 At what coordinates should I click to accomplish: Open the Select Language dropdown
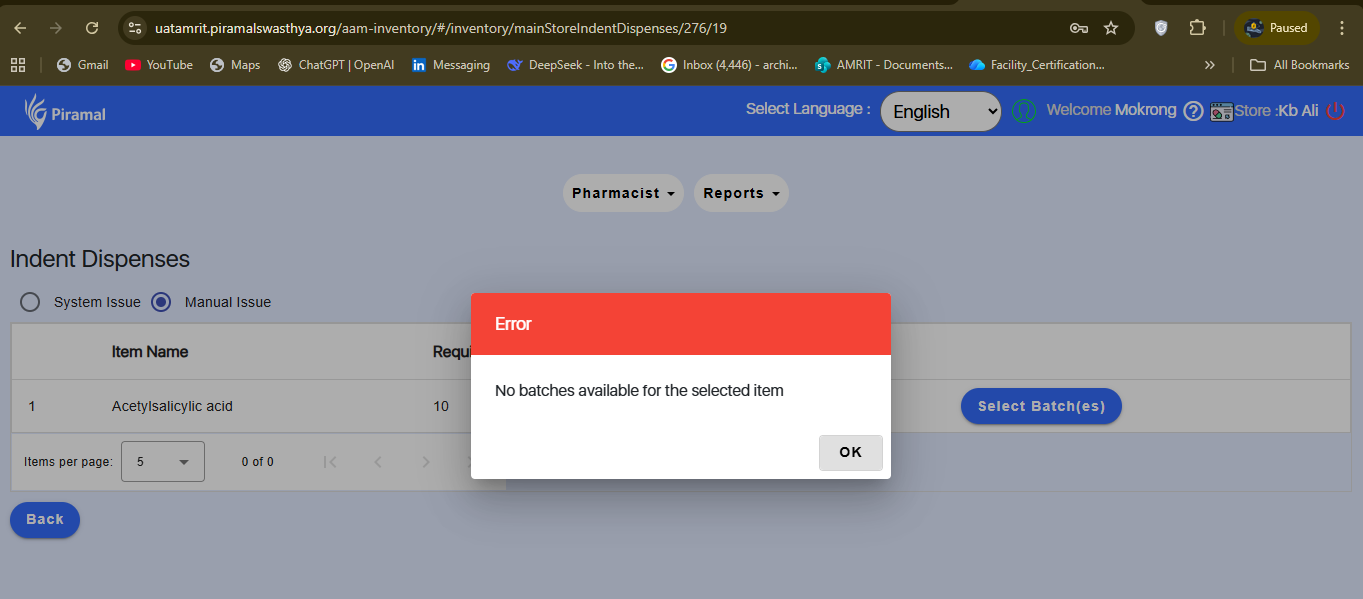(x=940, y=112)
